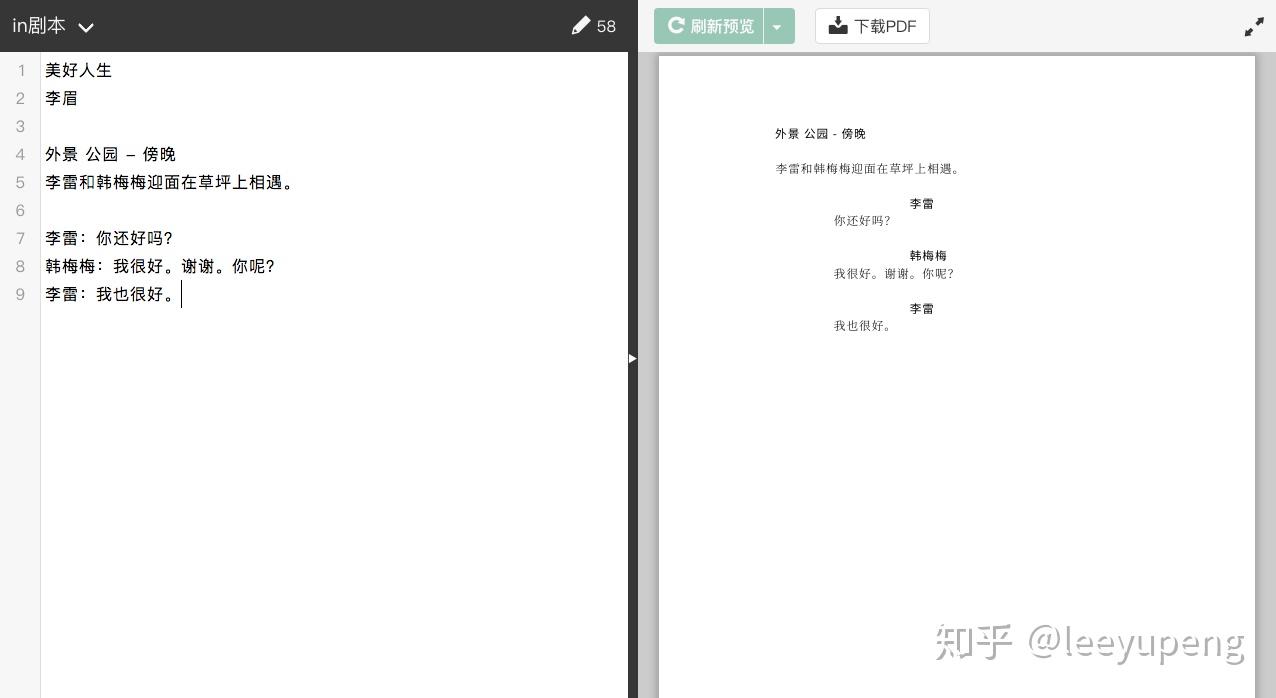Click line number 3 in gutter
Screen dimensions: 1276x698
20,126
